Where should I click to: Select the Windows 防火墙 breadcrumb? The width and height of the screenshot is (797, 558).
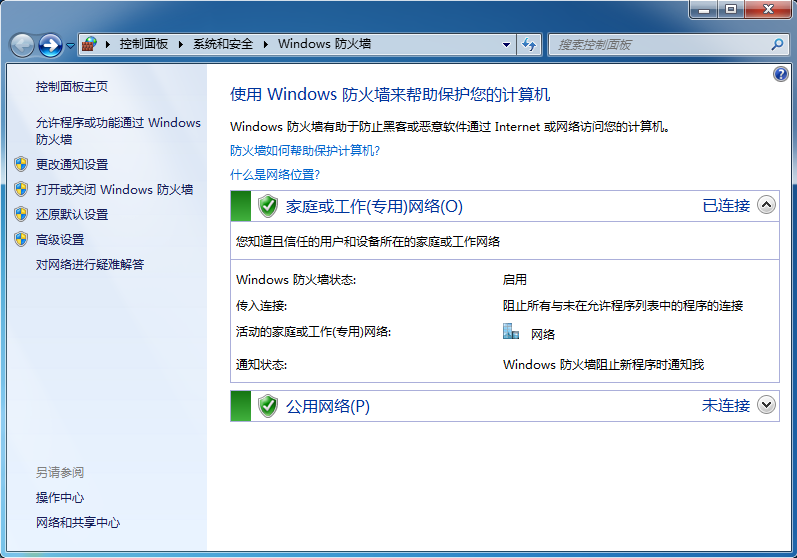tap(324, 44)
